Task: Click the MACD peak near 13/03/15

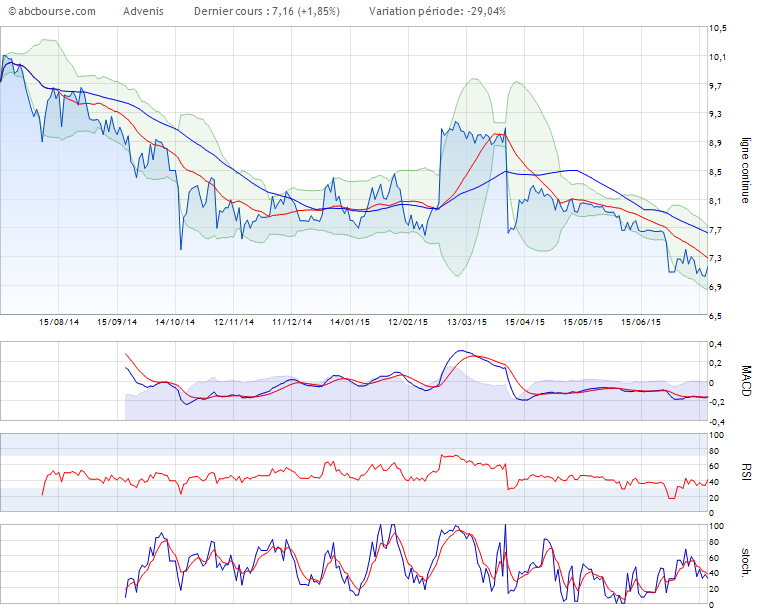Action: pos(461,351)
